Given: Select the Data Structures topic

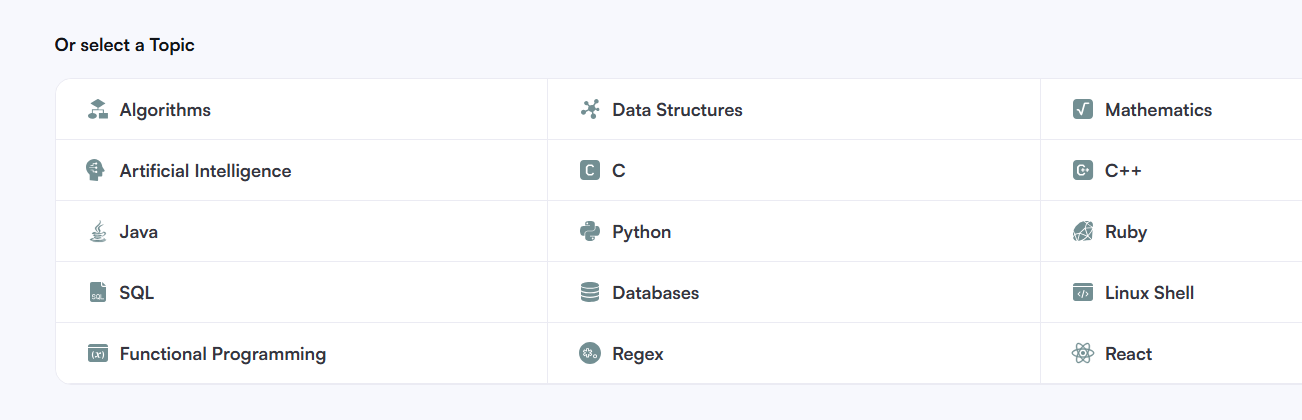Looking at the screenshot, I should click(677, 110).
